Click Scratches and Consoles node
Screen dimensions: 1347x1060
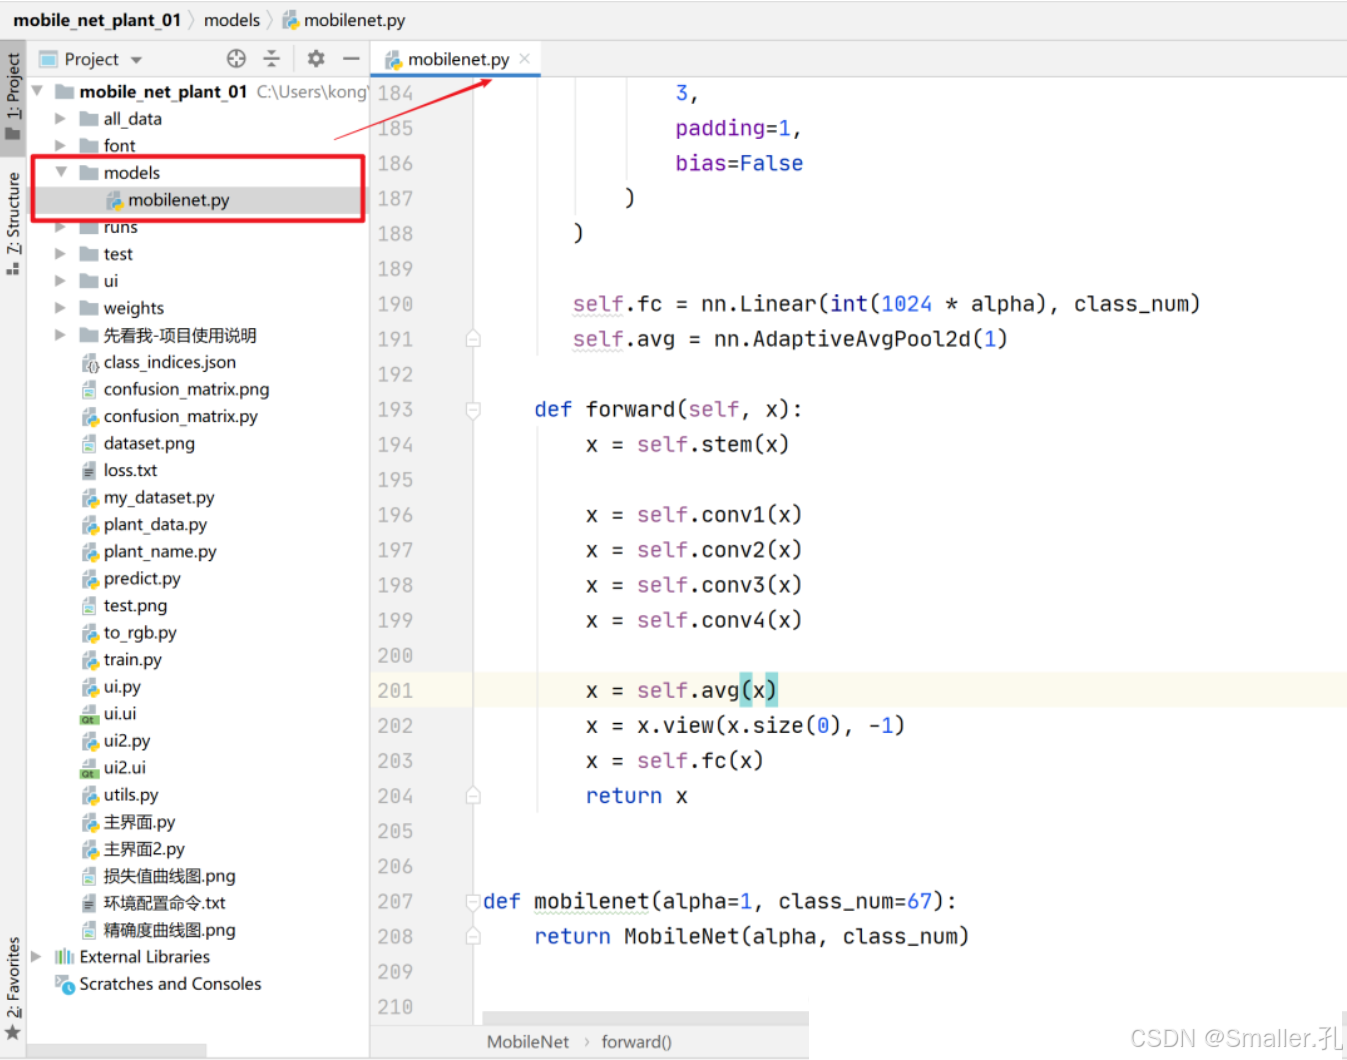pos(170,984)
